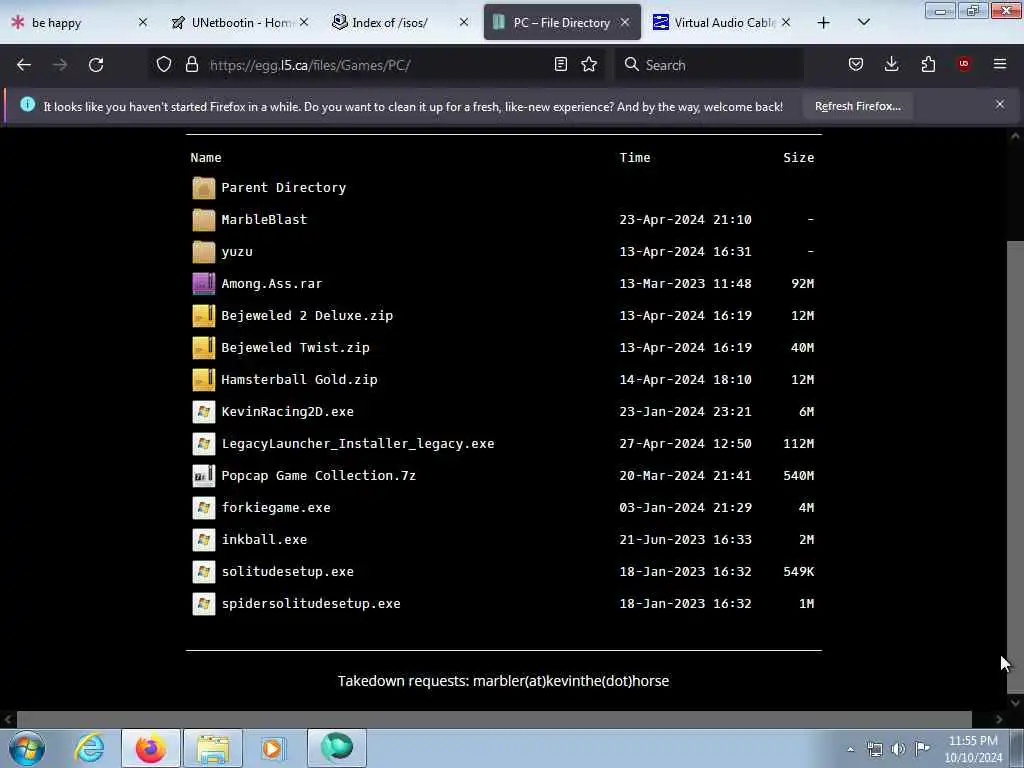Click the yuzu folder icon

tap(204, 251)
